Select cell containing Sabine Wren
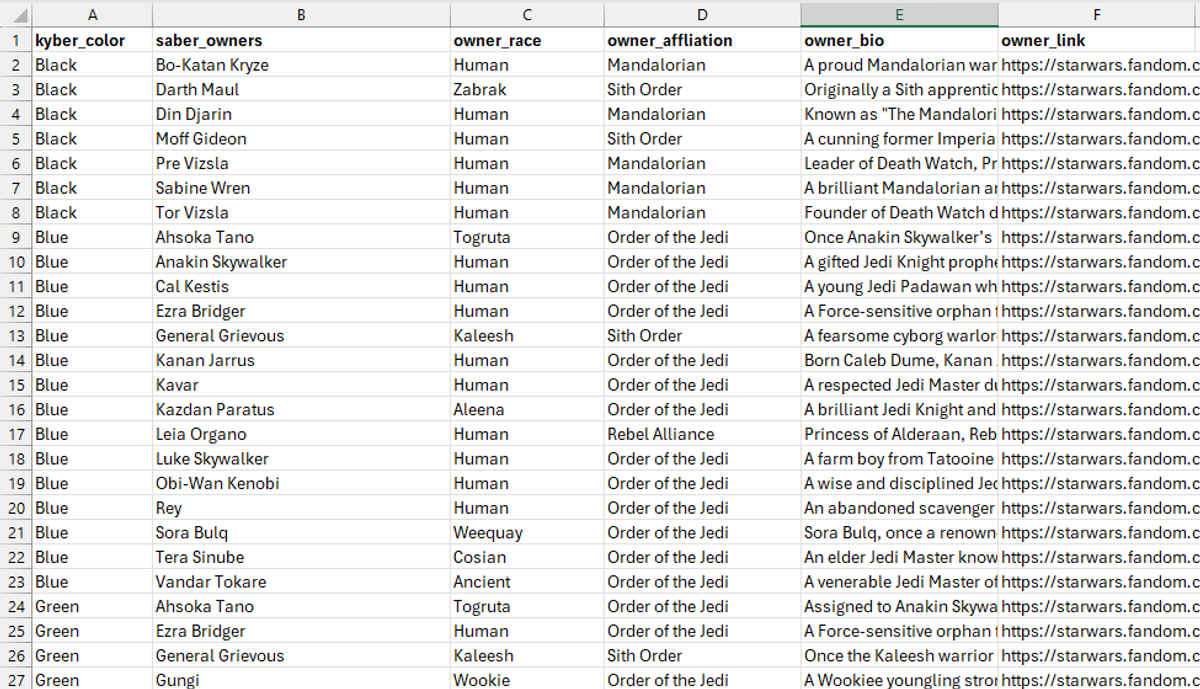This screenshot has width=1200, height=689. (301, 188)
